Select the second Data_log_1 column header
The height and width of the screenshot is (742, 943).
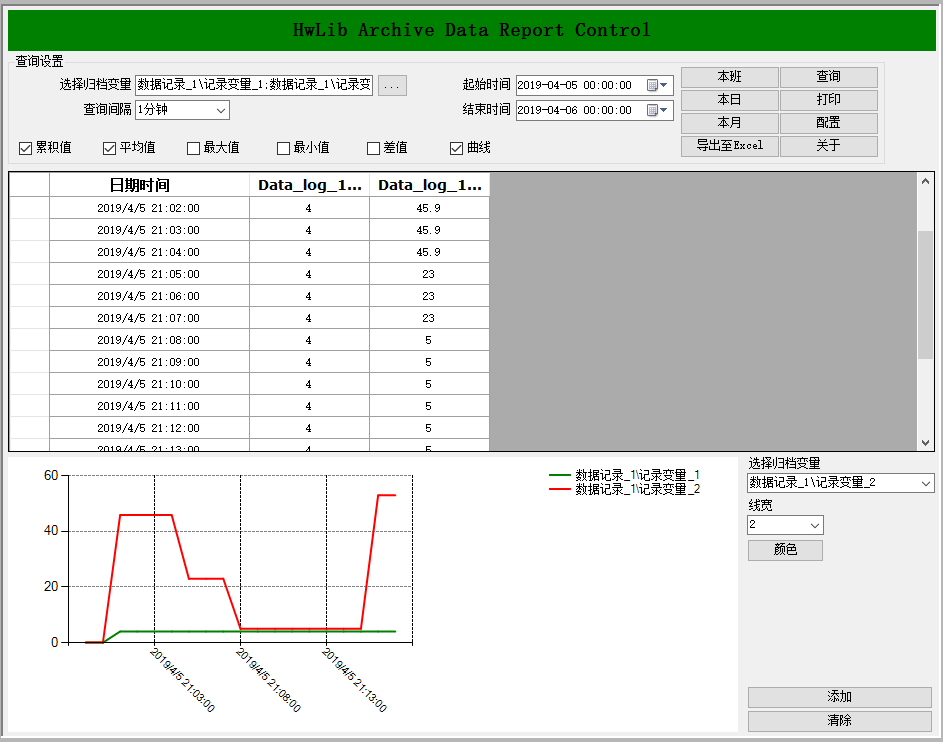[x=429, y=185]
